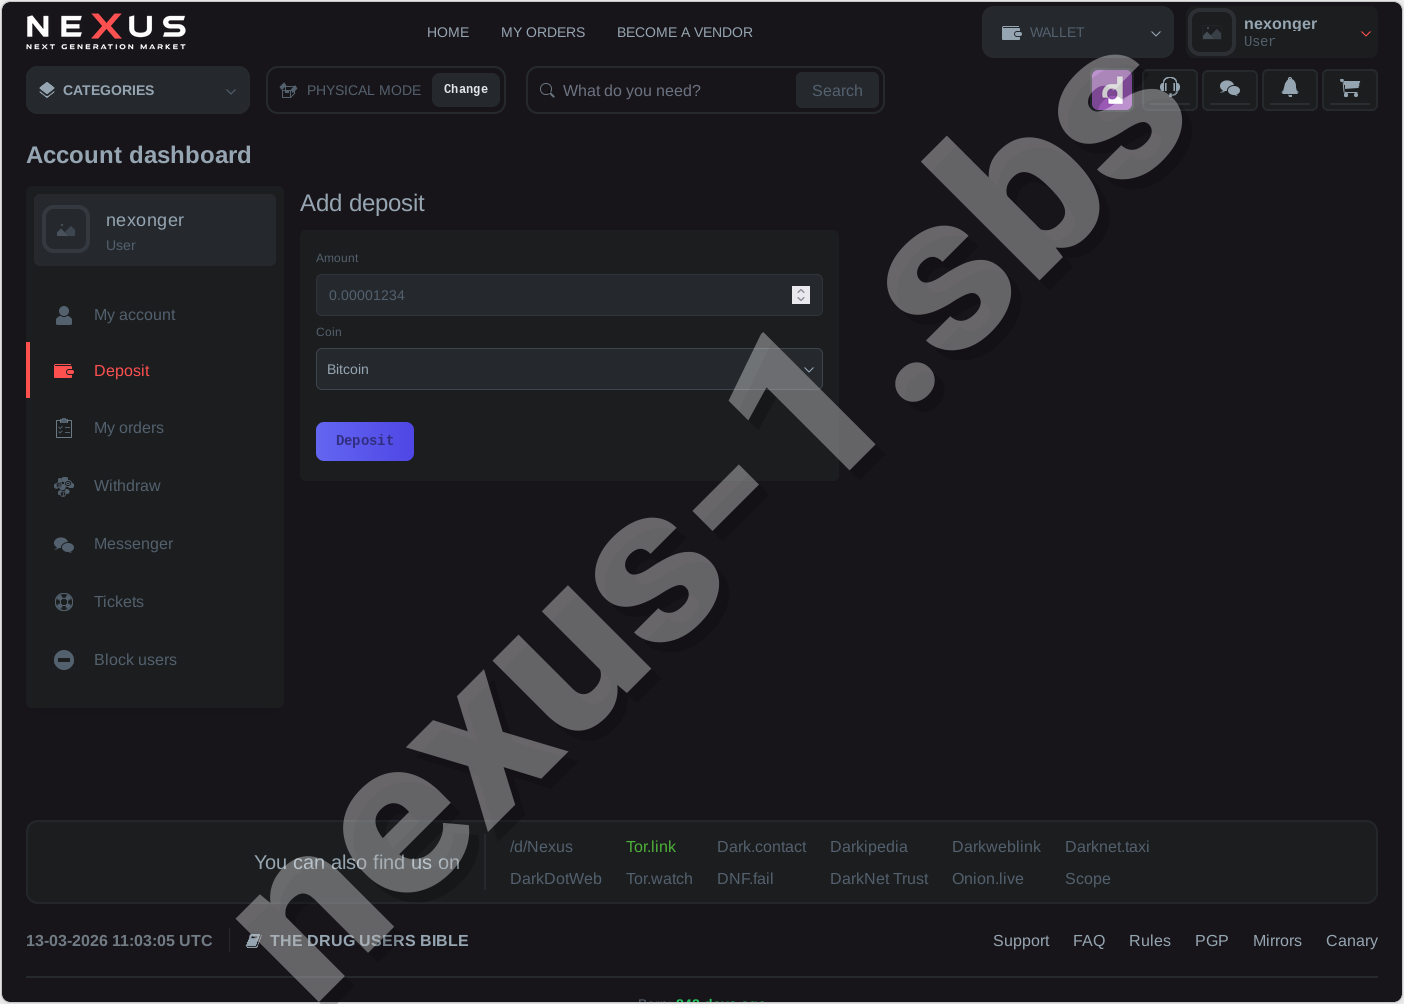This screenshot has height=1004, width=1404.
Task: Click the book icon beside Drug Users Bible
Action: click(254, 941)
